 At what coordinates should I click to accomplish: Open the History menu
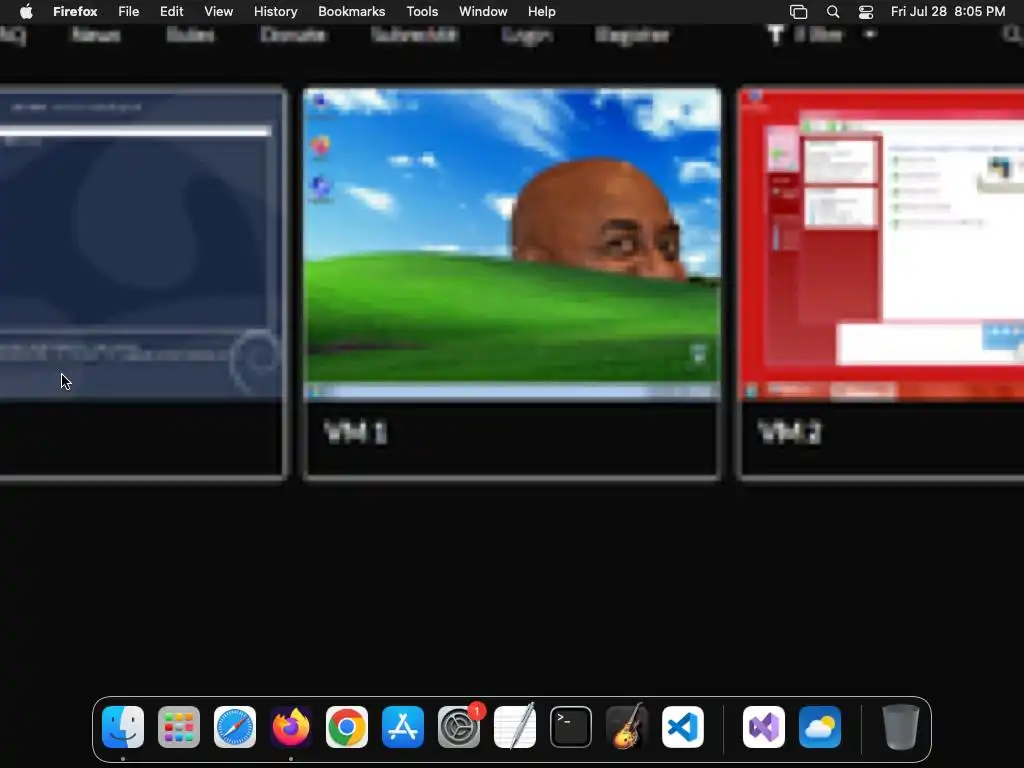pyautogui.click(x=276, y=11)
